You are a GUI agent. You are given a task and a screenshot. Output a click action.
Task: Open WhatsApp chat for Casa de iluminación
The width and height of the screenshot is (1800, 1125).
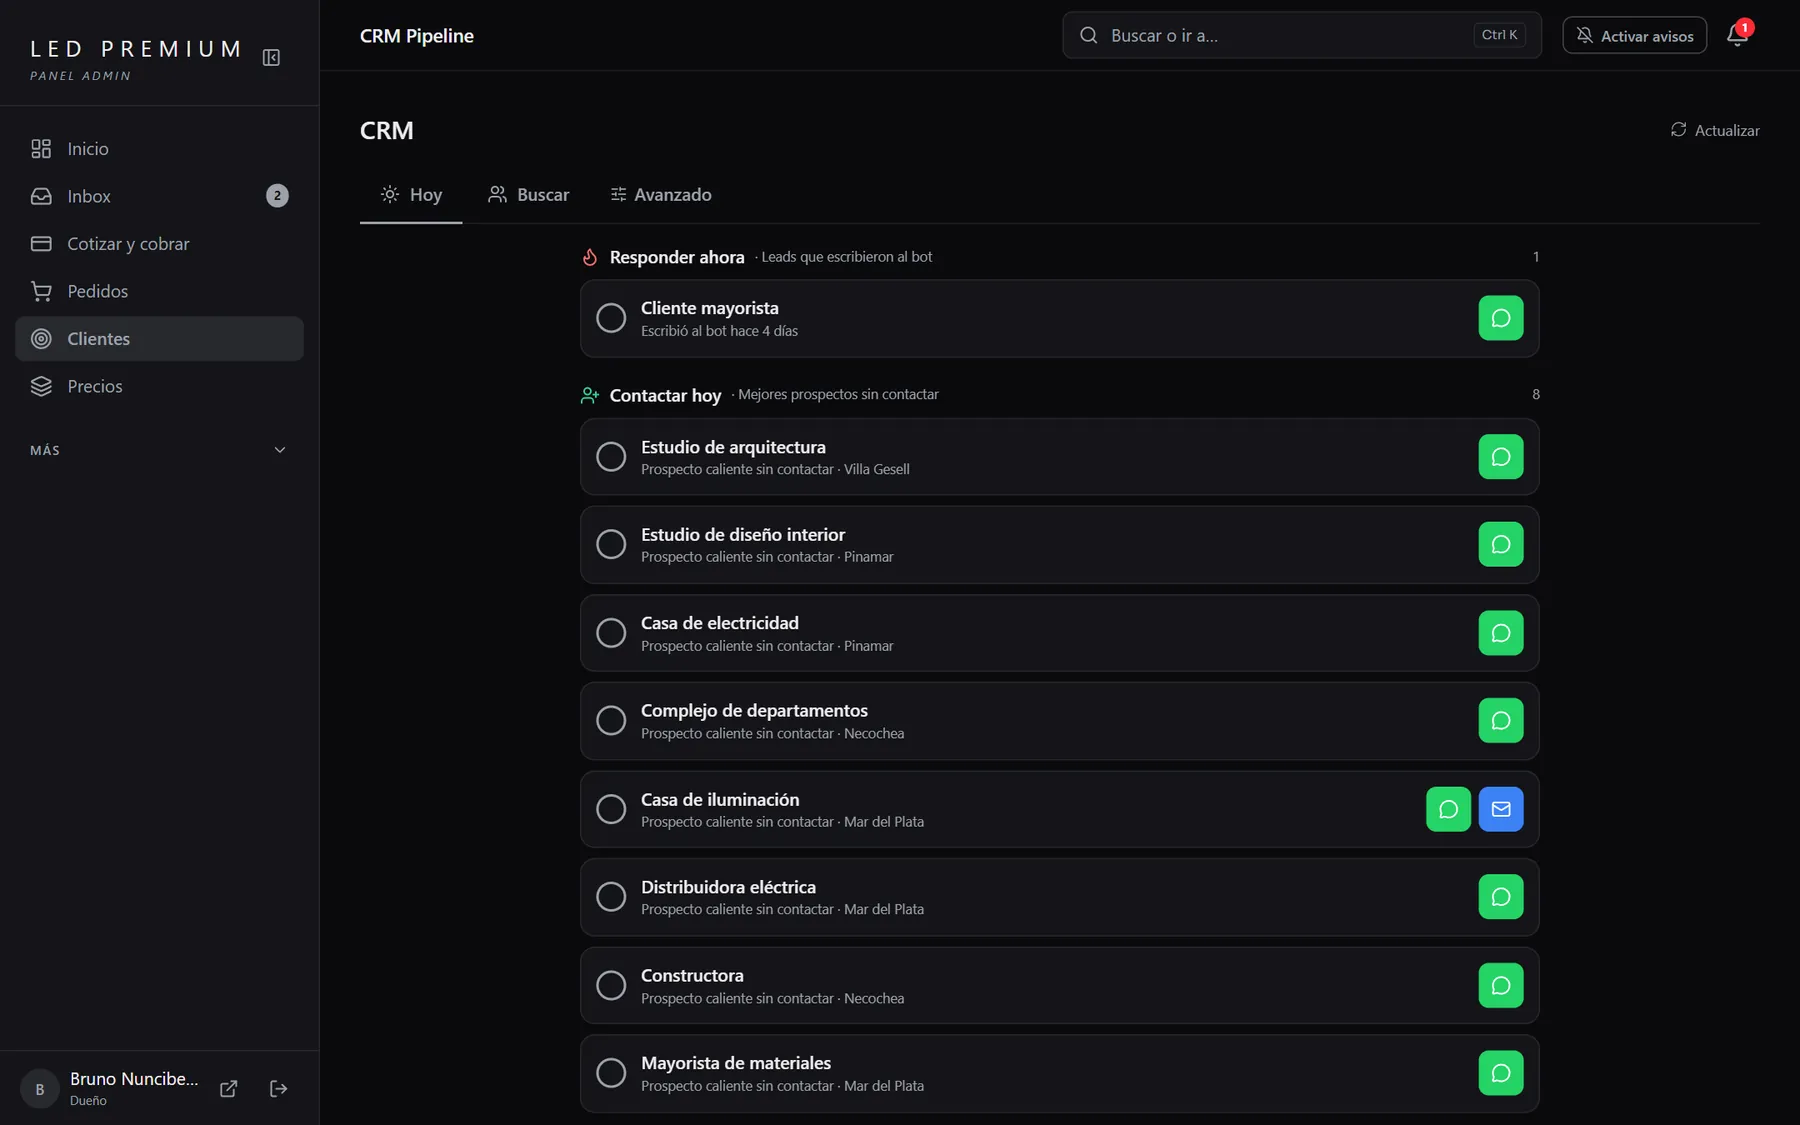pos(1448,809)
